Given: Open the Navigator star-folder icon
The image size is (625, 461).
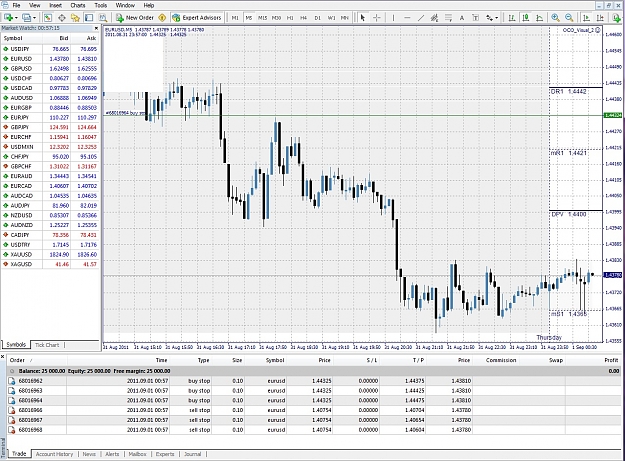Looking at the screenshot, I should (x=75, y=18).
